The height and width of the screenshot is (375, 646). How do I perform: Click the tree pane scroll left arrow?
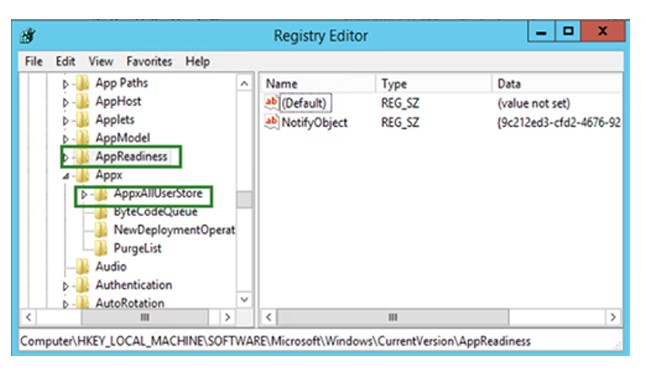click(x=28, y=317)
